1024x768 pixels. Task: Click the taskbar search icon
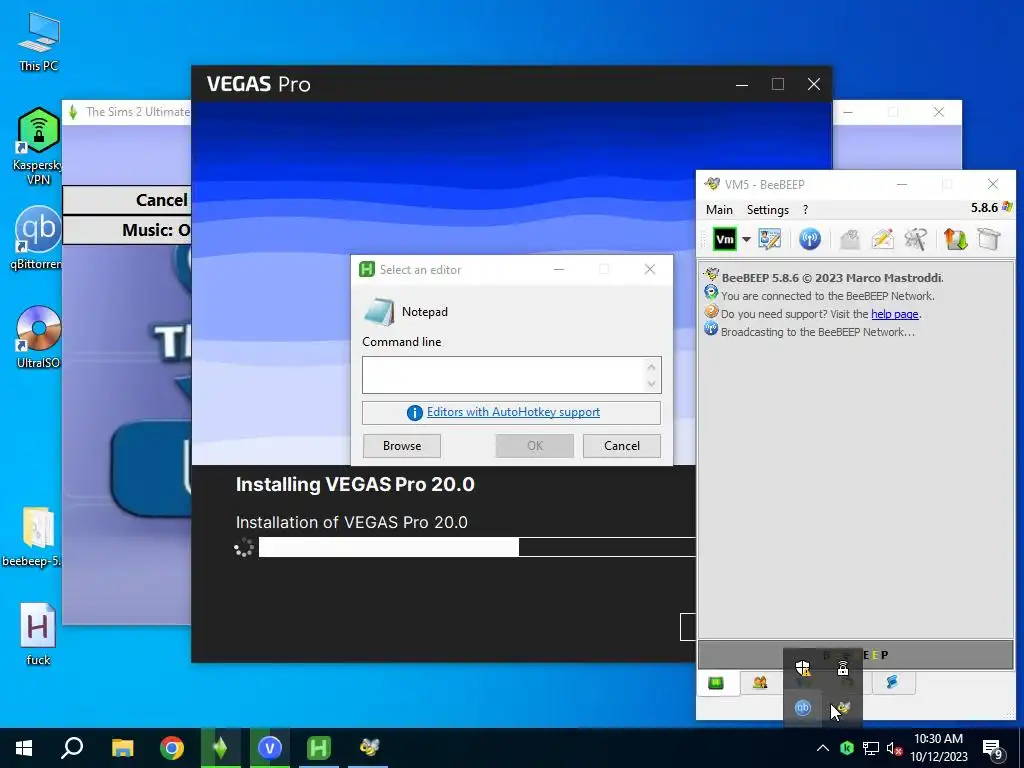pyautogui.click(x=72, y=748)
